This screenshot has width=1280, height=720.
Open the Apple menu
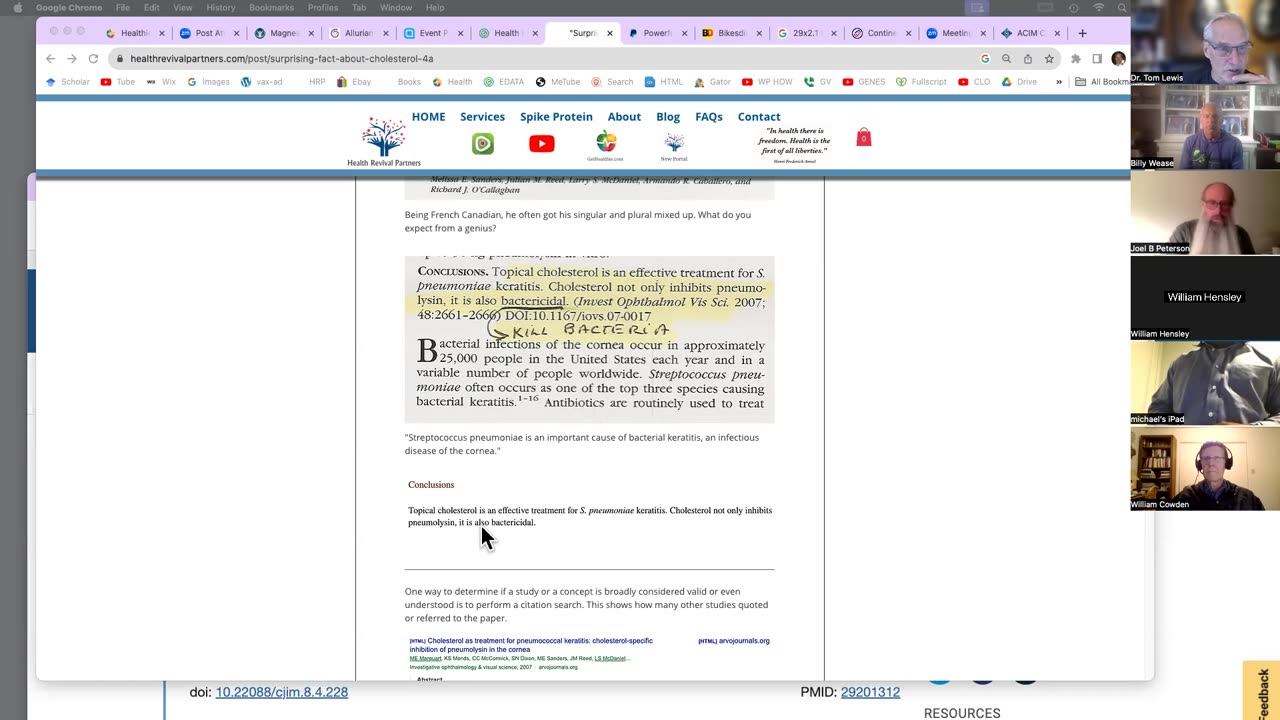(x=17, y=8)
